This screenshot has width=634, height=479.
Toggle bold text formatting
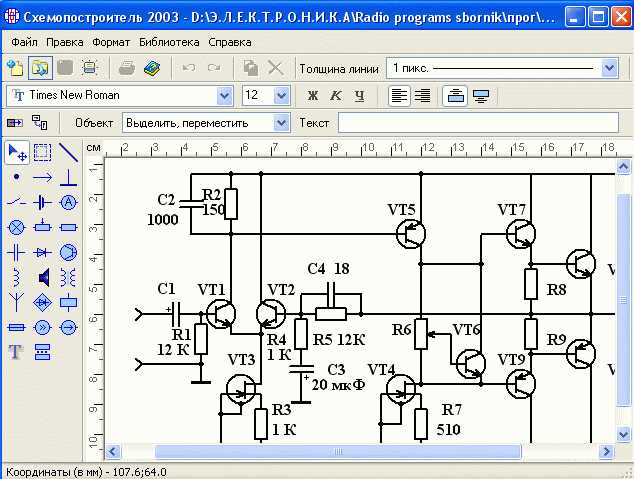(312, 96)
